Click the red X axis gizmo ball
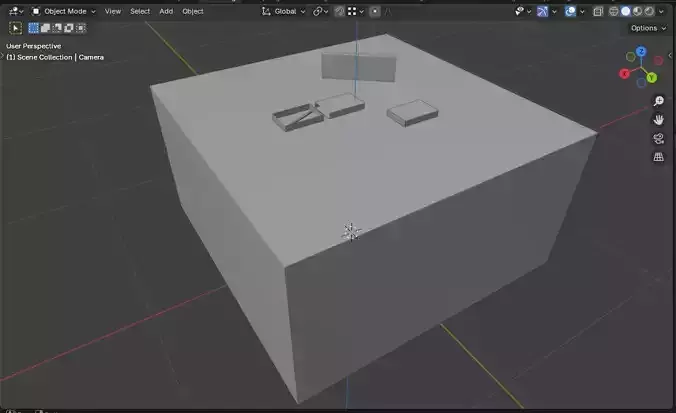The width and height of the screenshot is (676, 413). click(624, 74)
